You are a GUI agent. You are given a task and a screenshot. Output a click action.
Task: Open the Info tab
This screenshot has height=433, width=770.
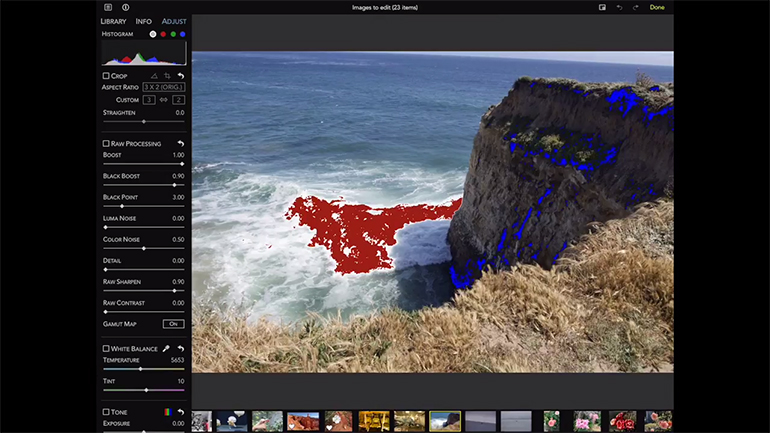click(144, 20)
